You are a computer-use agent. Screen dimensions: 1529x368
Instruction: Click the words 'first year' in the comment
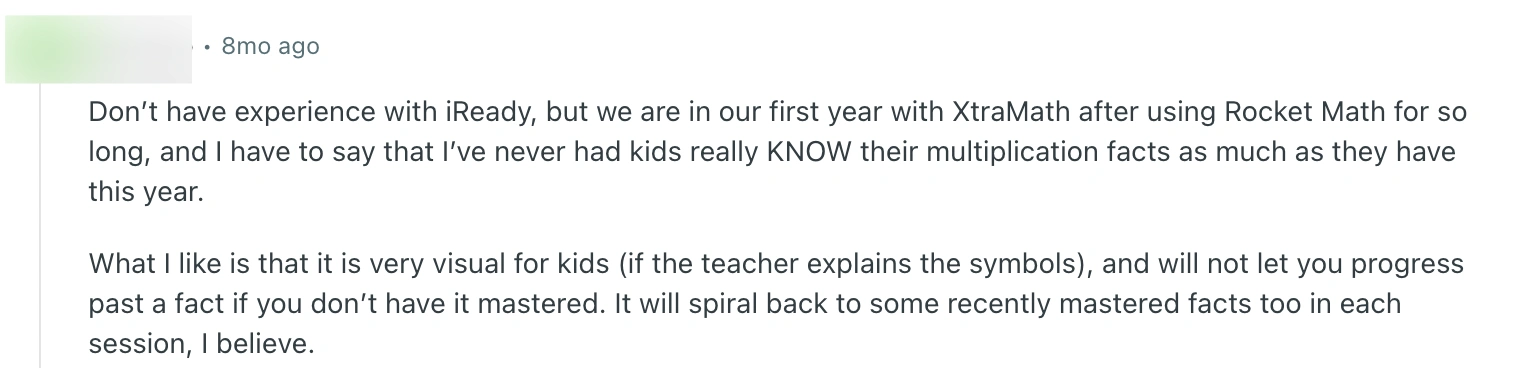click(844, 111)
